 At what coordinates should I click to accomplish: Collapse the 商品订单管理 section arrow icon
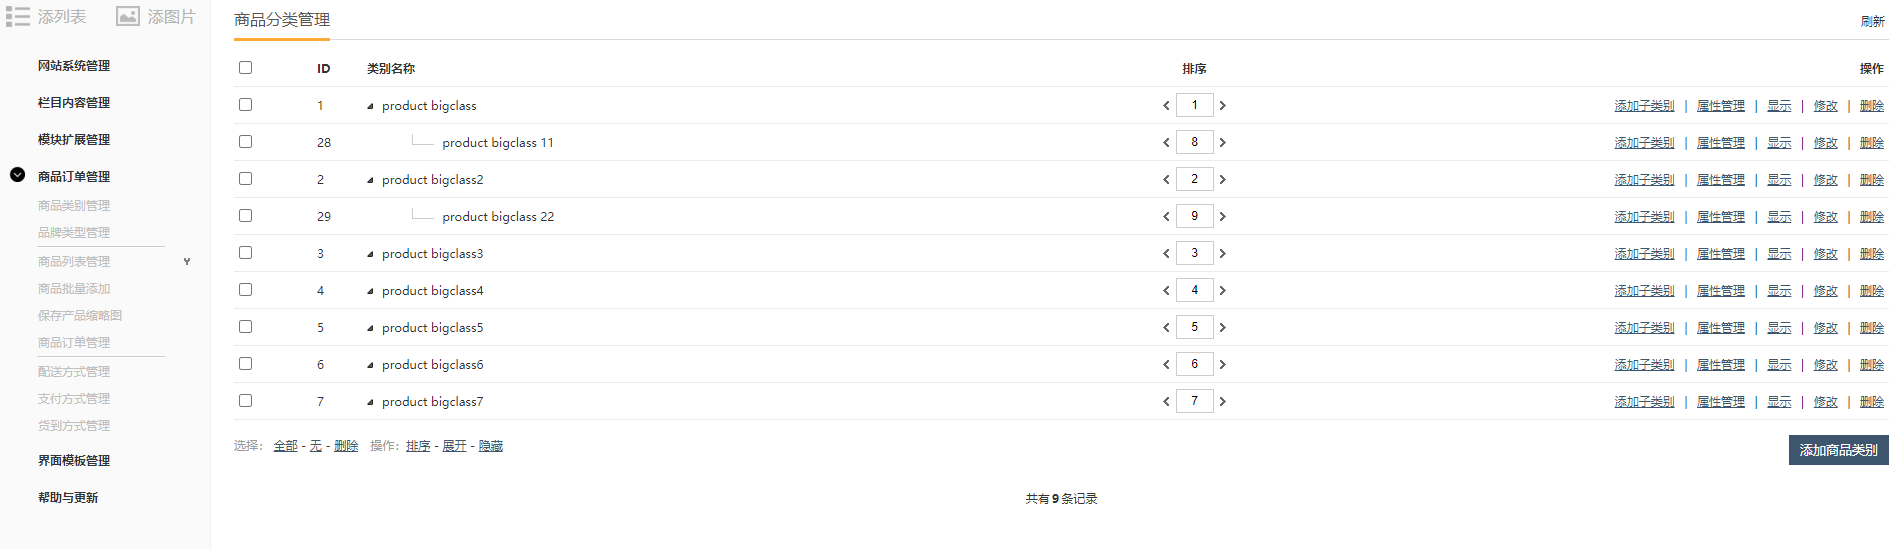[17, 175]
